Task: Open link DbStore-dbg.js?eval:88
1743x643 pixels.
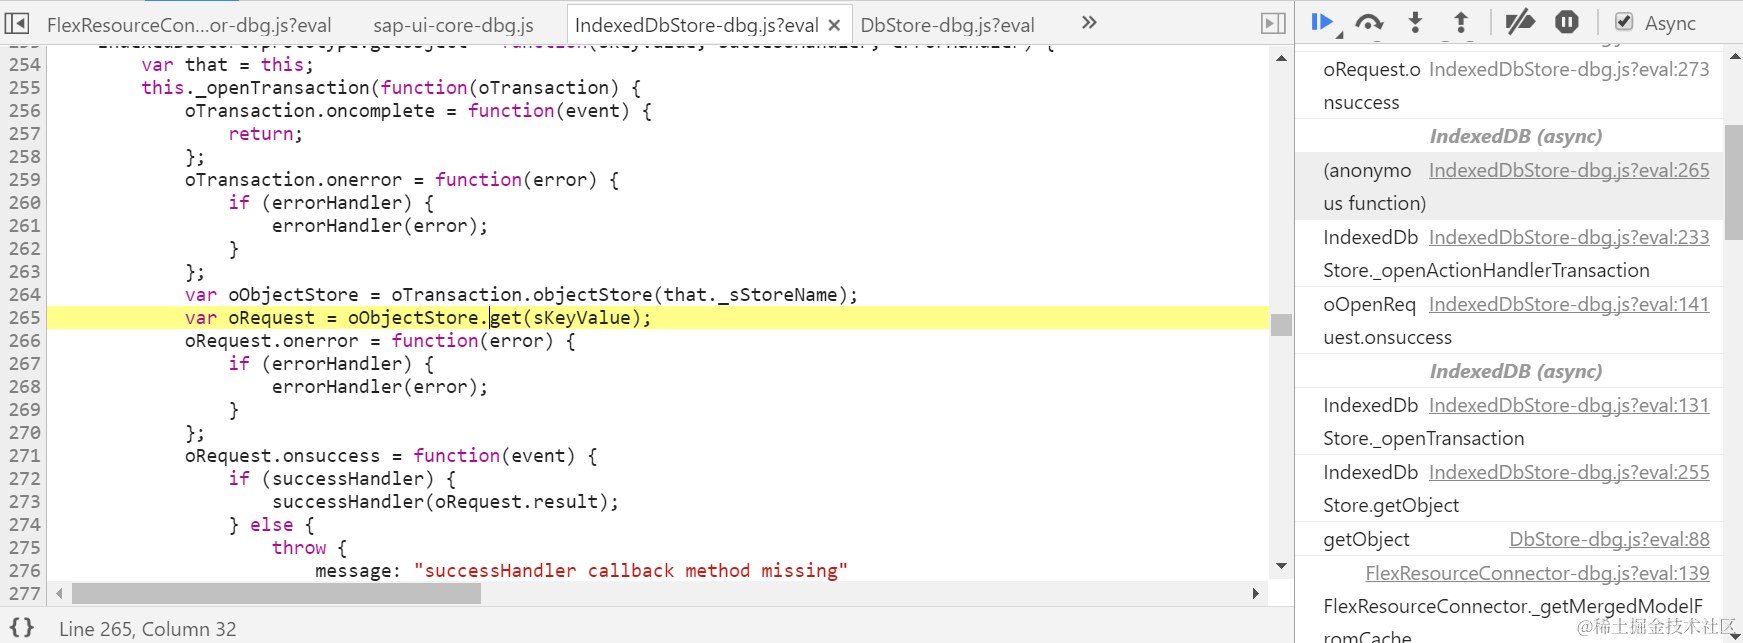Action: click(1609, 539)
